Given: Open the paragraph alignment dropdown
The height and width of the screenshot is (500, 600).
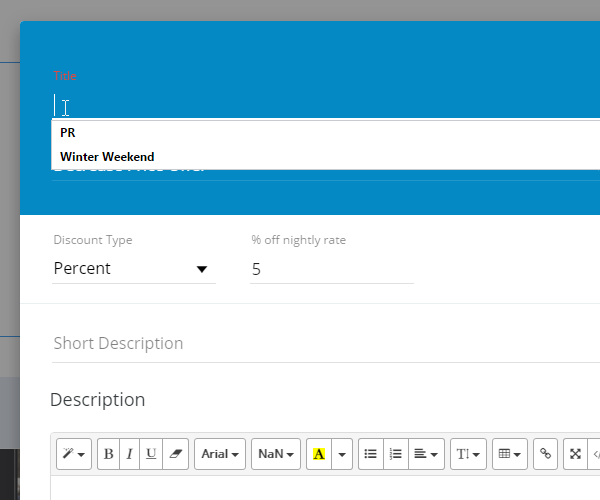Looking at the screenshot, I should [426, 454].
